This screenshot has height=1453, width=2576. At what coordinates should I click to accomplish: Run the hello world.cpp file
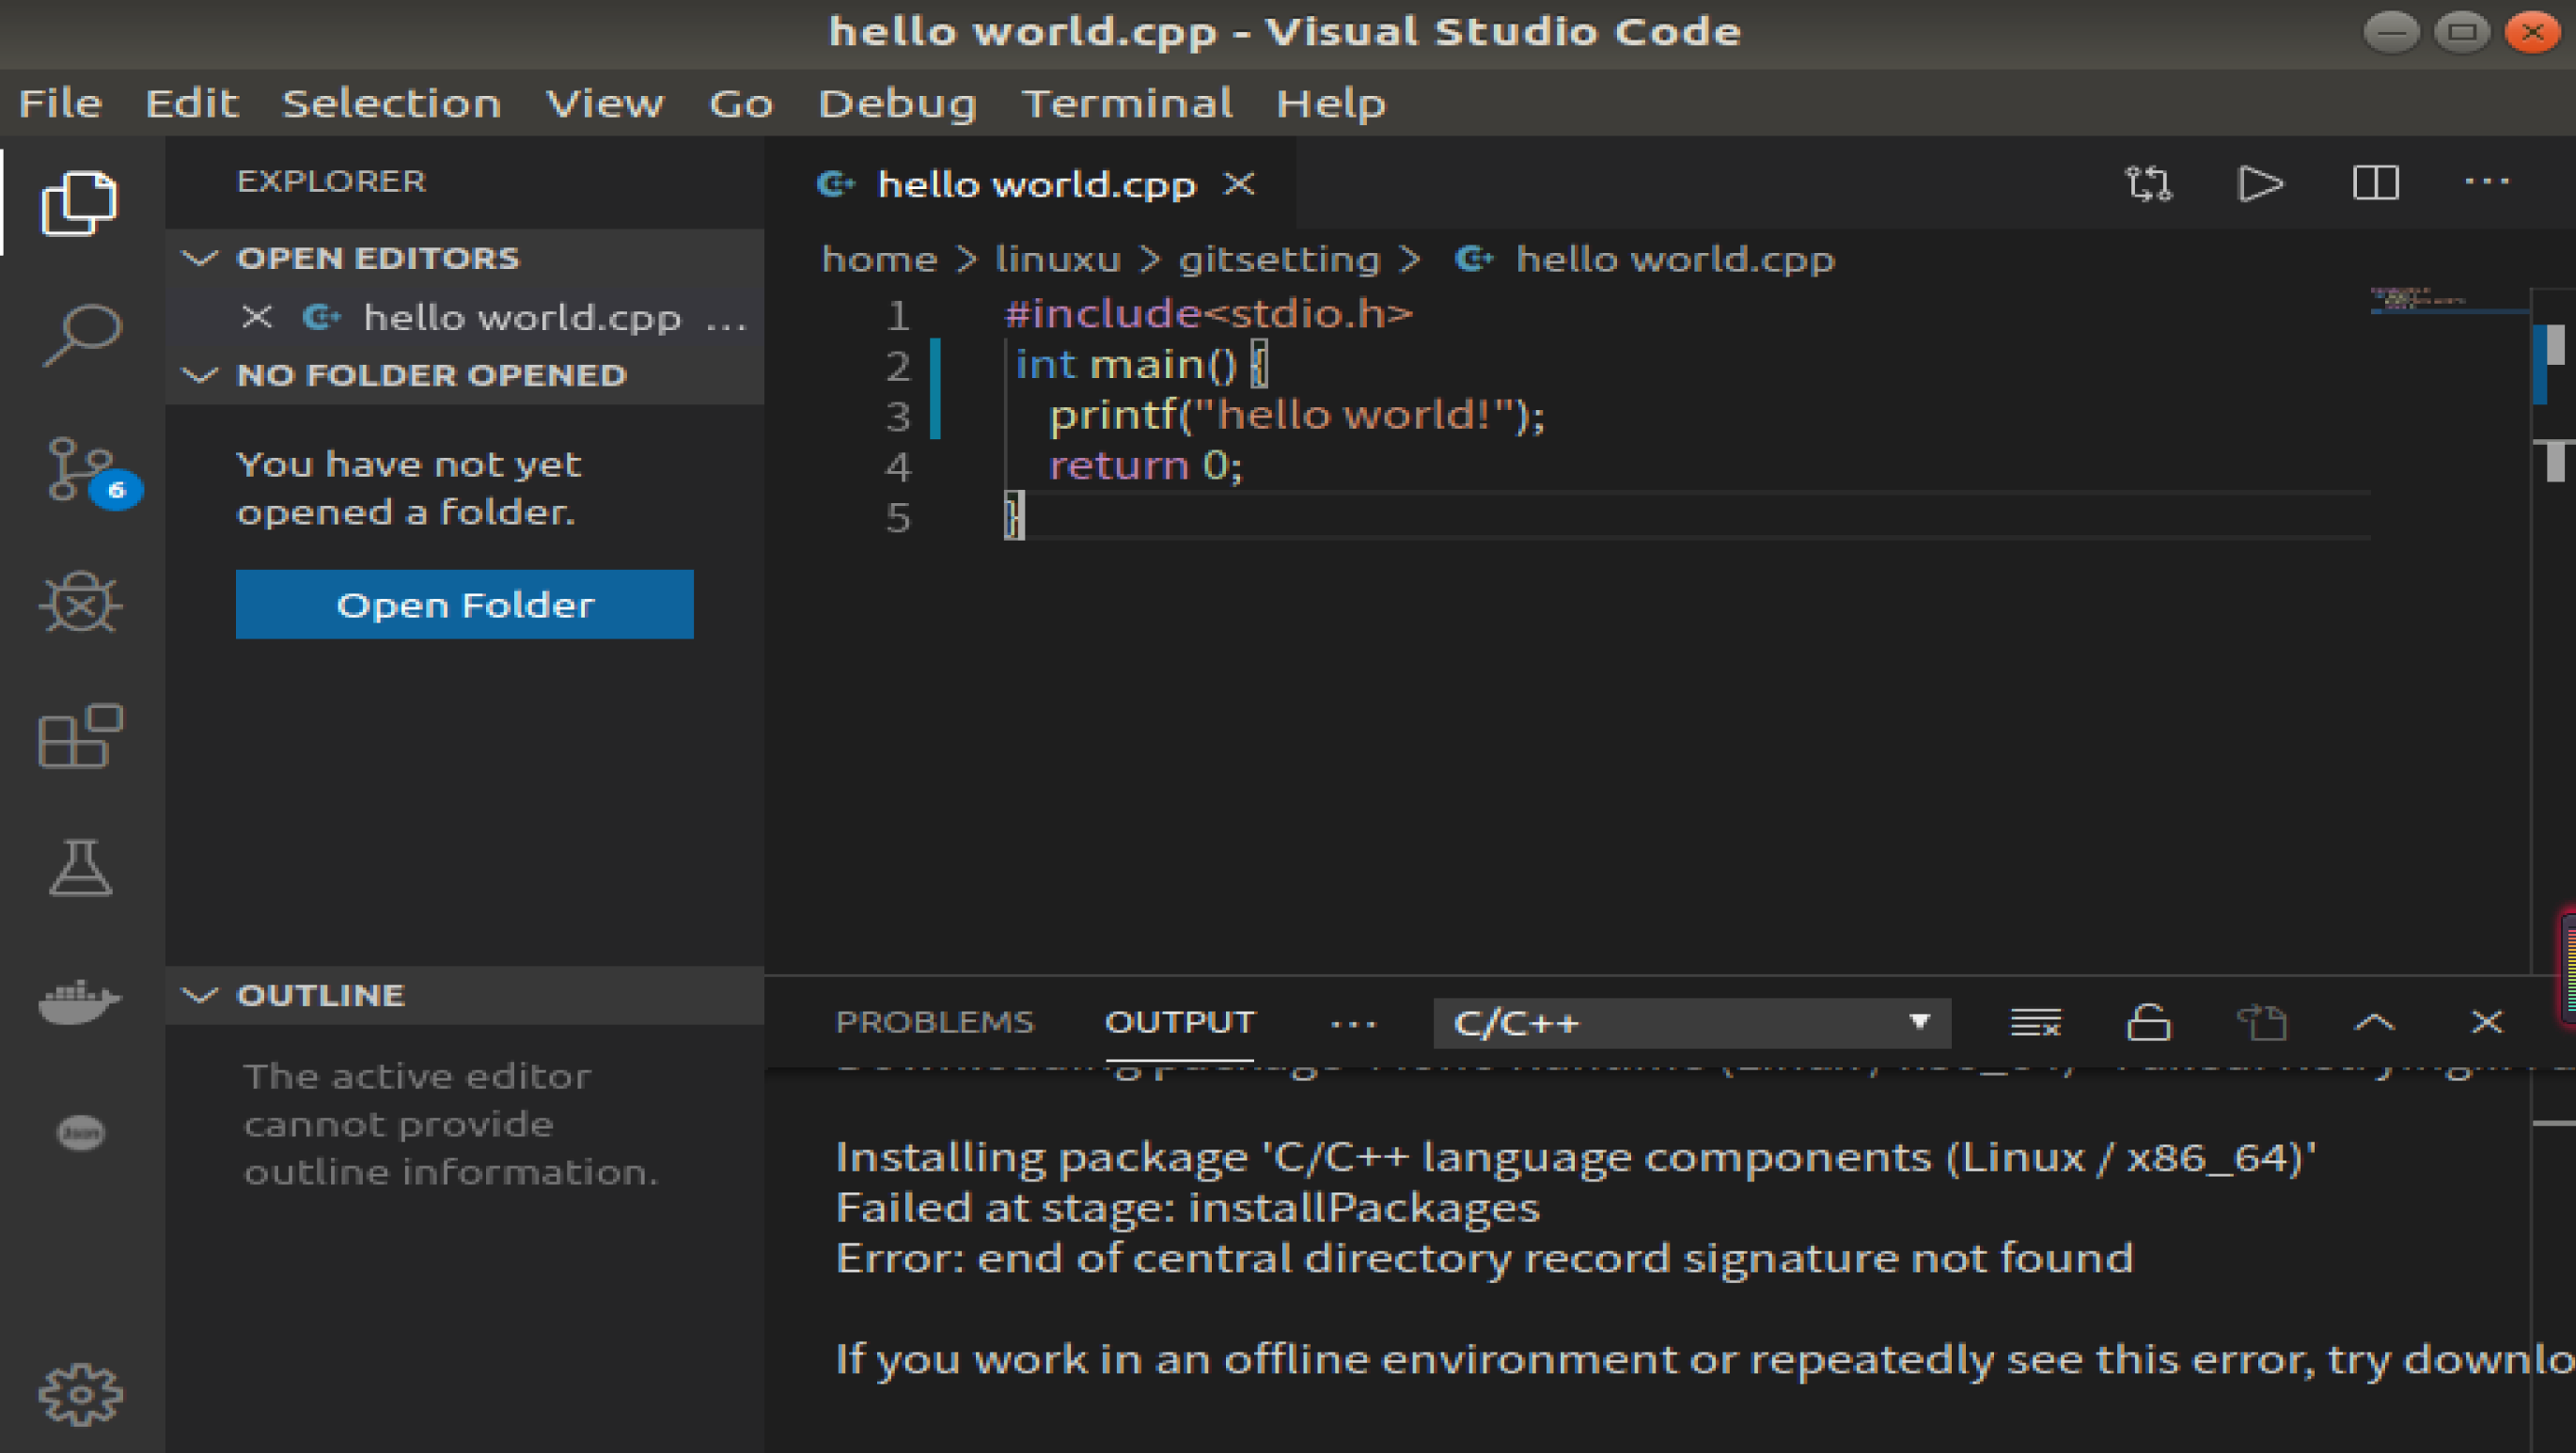(2261, 183)
